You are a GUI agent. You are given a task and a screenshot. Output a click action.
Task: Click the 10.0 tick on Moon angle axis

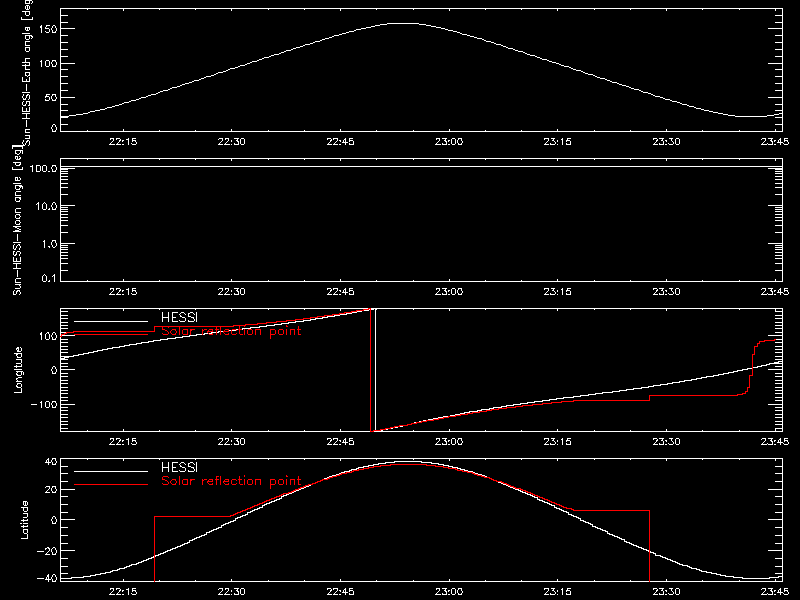[x=46, y=206]
